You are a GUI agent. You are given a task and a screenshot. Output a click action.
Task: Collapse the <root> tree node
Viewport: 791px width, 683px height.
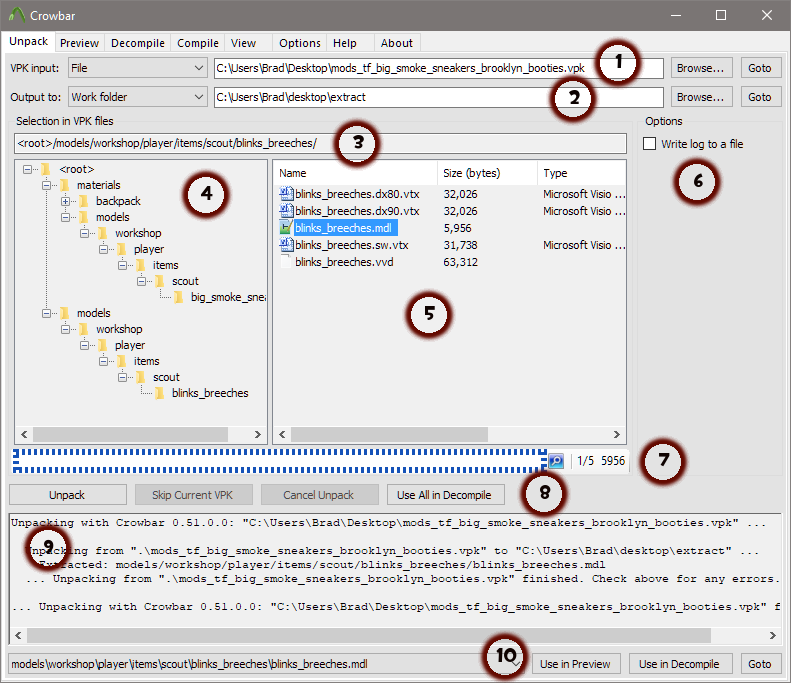[x=27, y=169]
